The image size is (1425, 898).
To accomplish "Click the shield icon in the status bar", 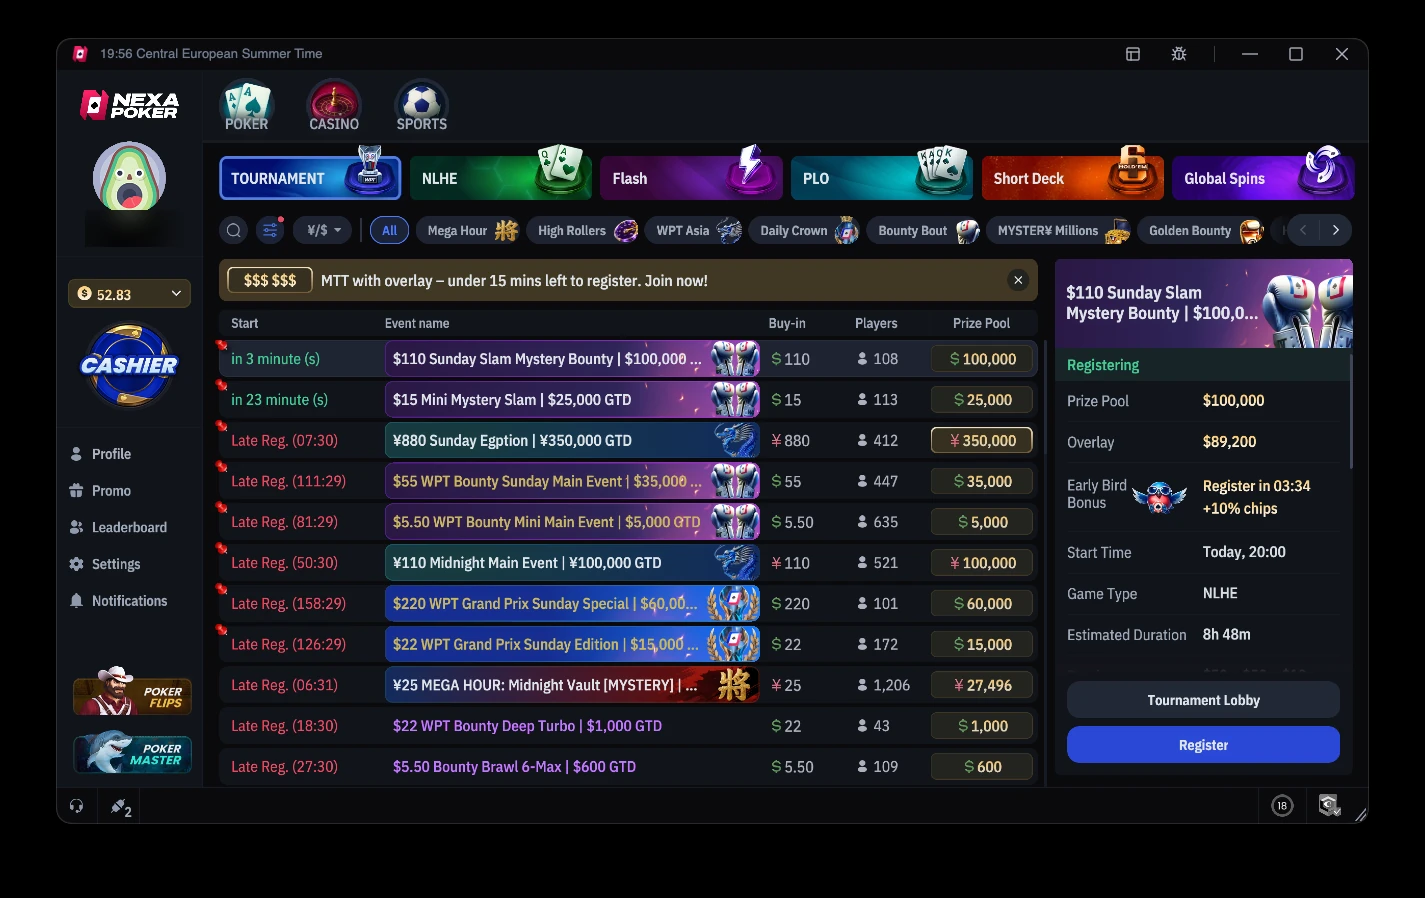I will point(1328,806).
